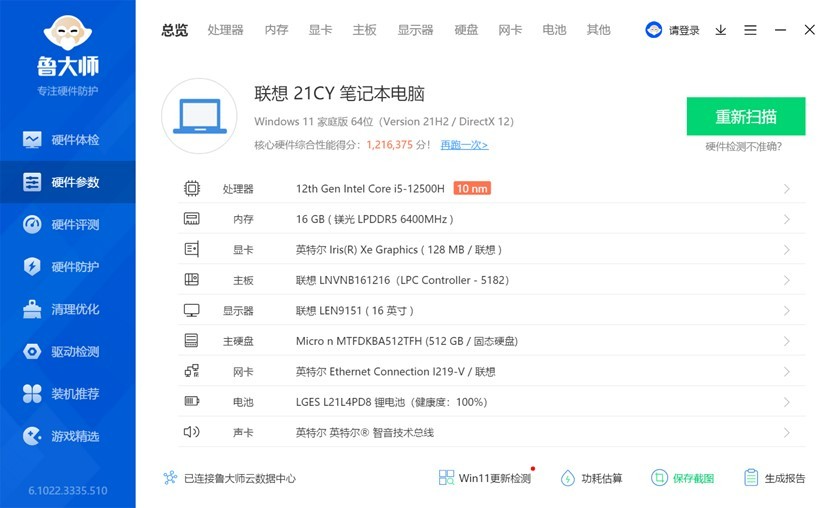Click the 鲁大师 mascot logo
Image resolution: width=831 pixels, height=508 pixels.
(67, 33)
